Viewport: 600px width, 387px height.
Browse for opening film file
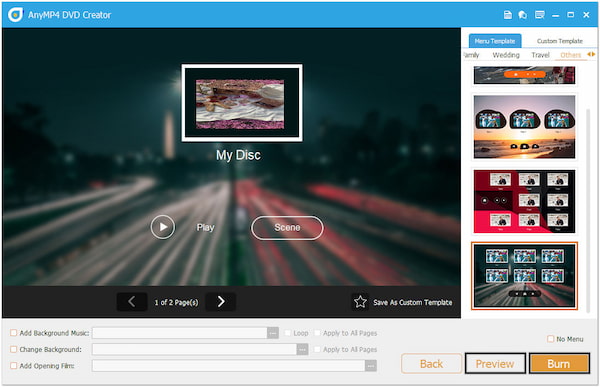pyautogui.click(x=370, y=366)
